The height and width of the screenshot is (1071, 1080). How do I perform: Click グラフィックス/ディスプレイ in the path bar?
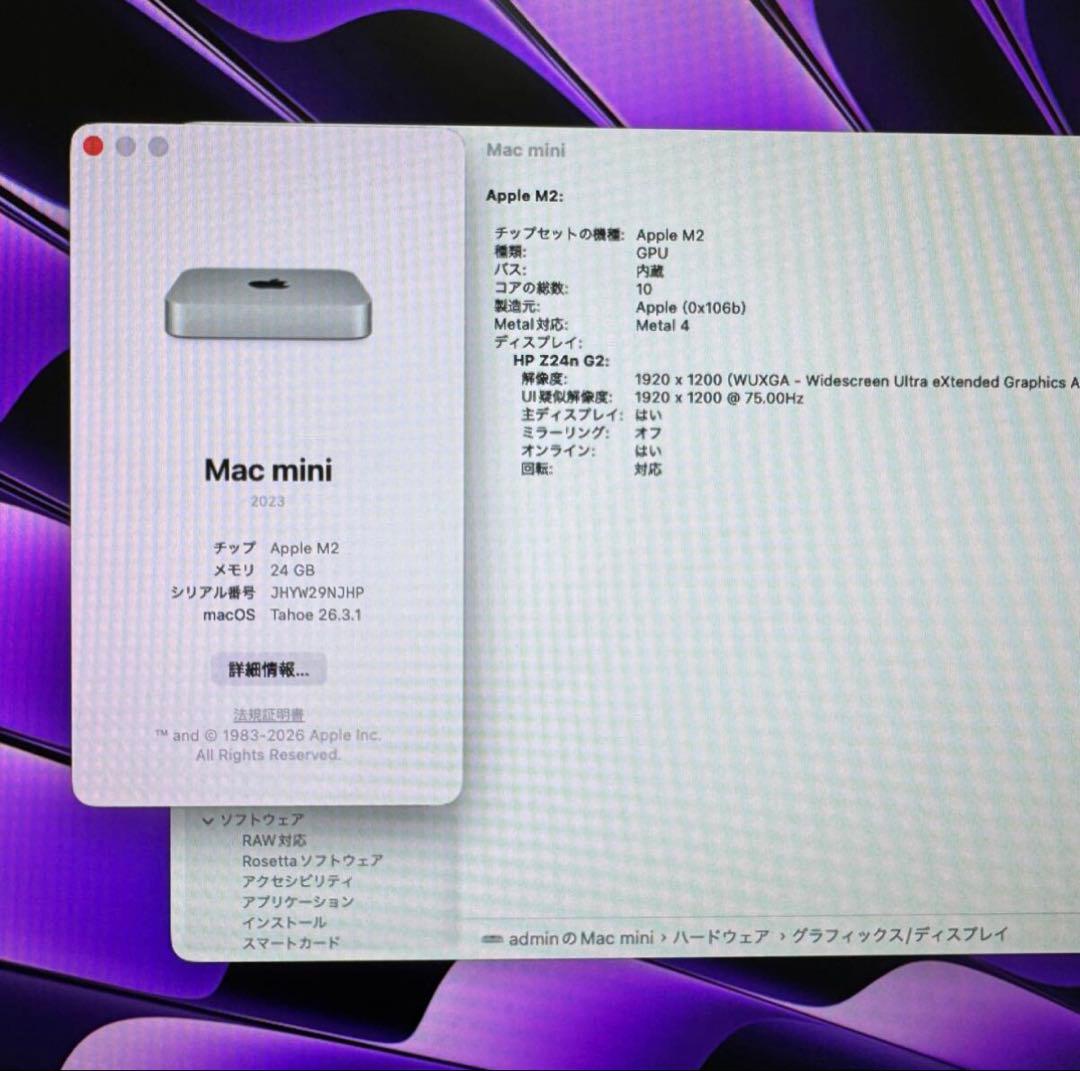tap(900, 935)
